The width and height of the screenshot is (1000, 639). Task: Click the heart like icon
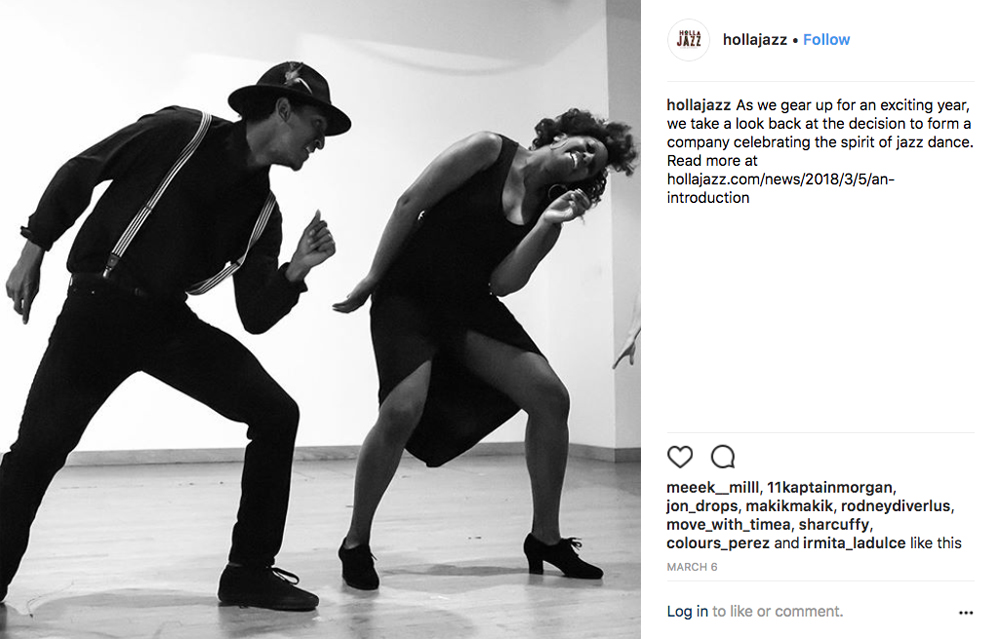click(x=679, y=457)
